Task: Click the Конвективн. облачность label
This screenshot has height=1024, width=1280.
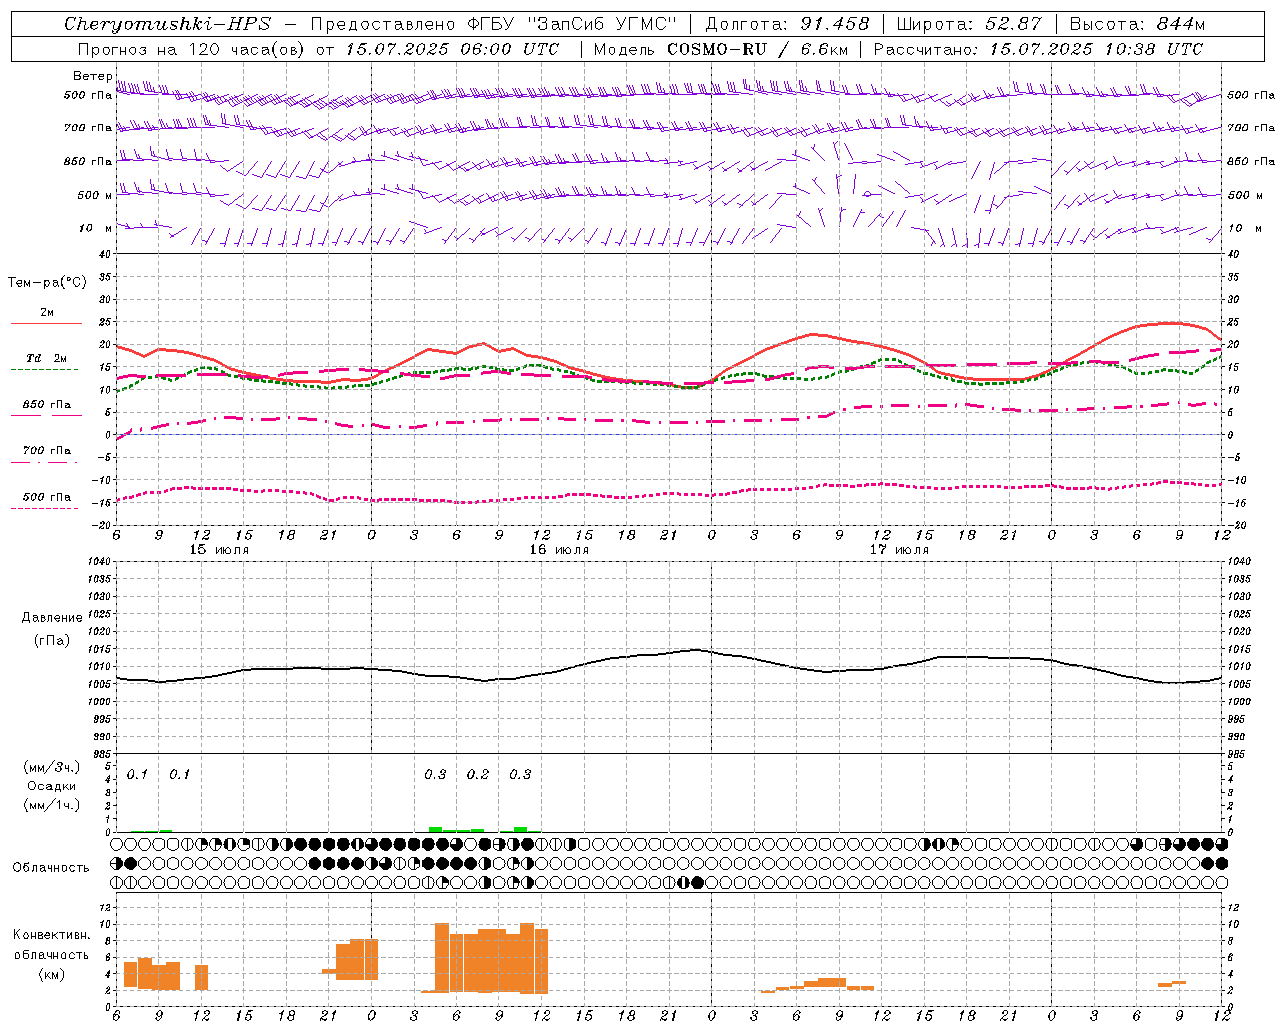Action: pyautogui.click(x=51, y=944)
